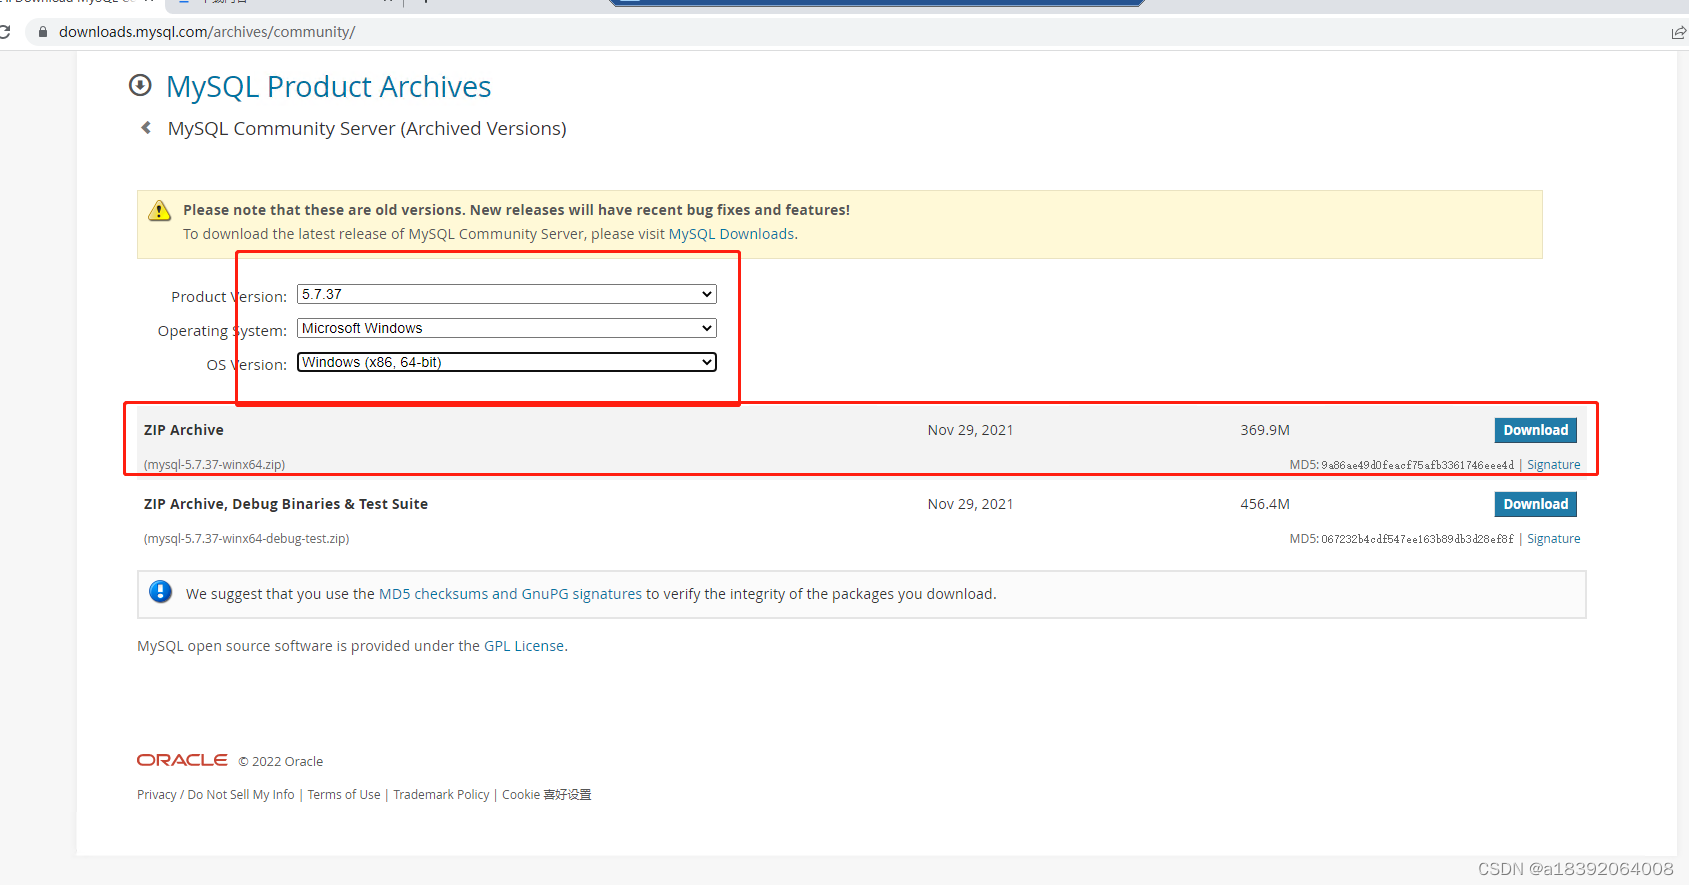
Task: Click the 456.4M file size value
Action: (1265, 504)
